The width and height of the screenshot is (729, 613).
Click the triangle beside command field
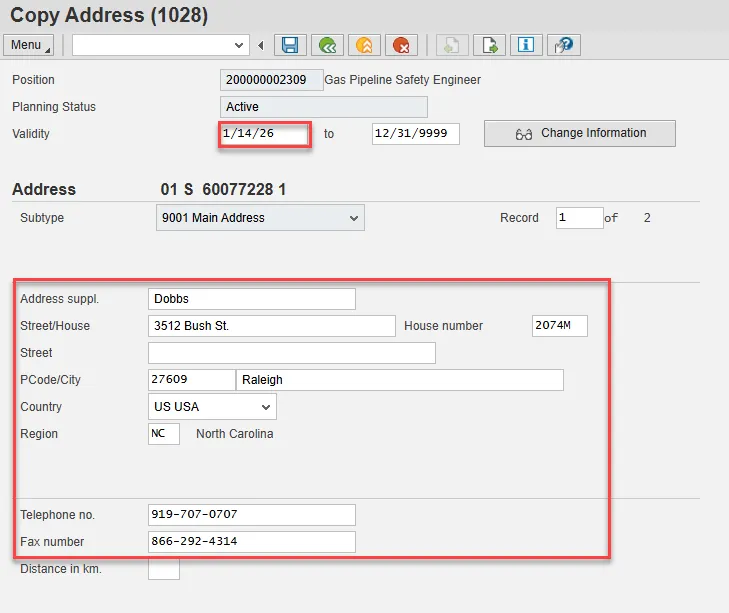261,45
